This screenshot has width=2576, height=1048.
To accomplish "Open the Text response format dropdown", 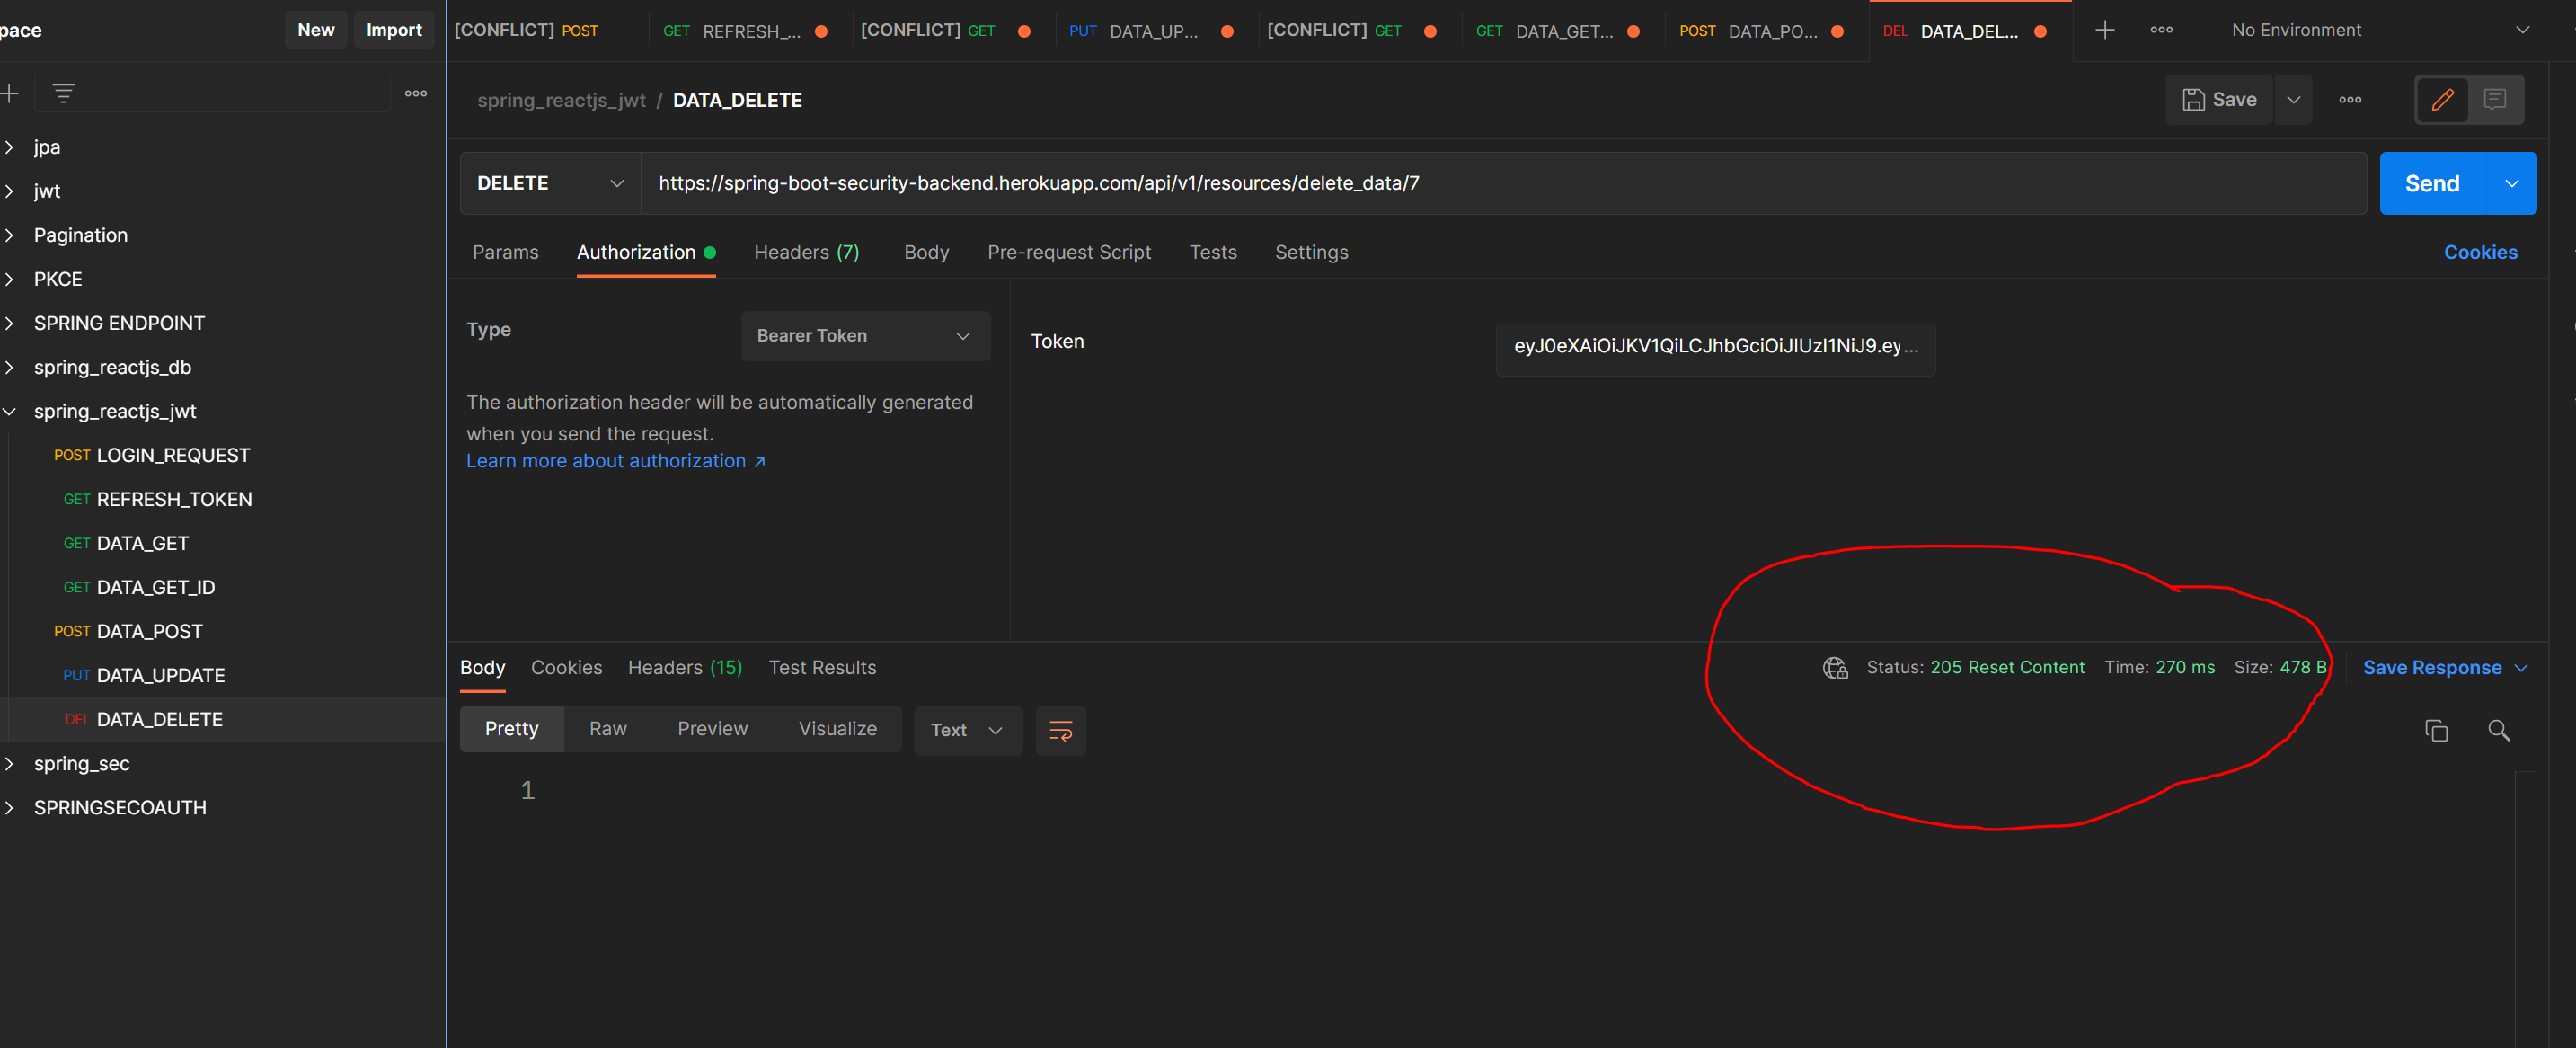I will click(967, 730).
